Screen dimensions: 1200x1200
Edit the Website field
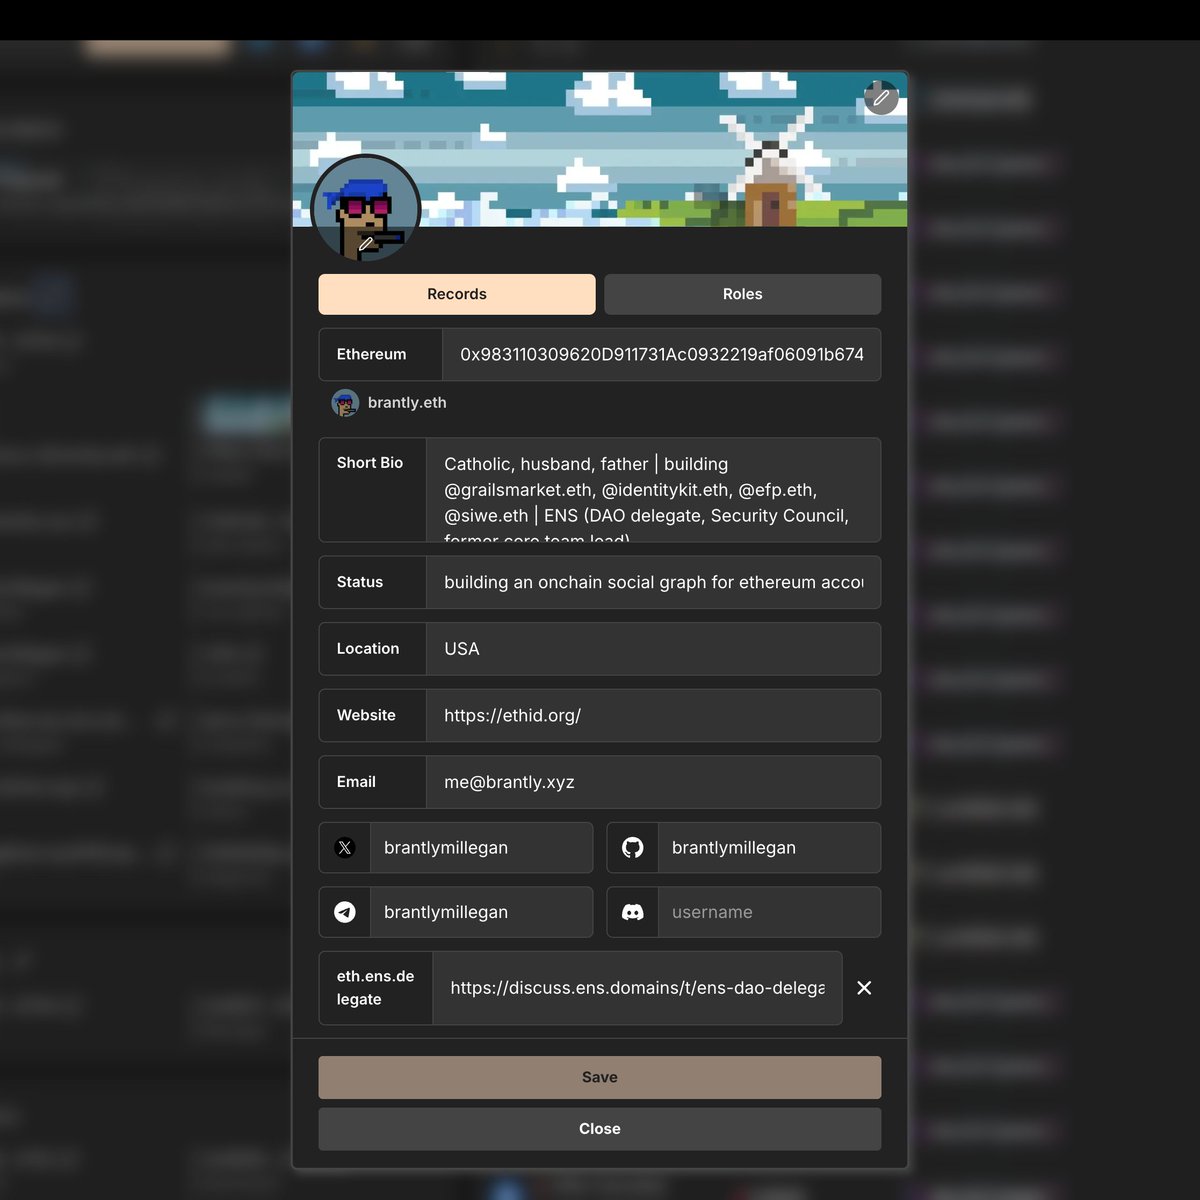[653, 715]
